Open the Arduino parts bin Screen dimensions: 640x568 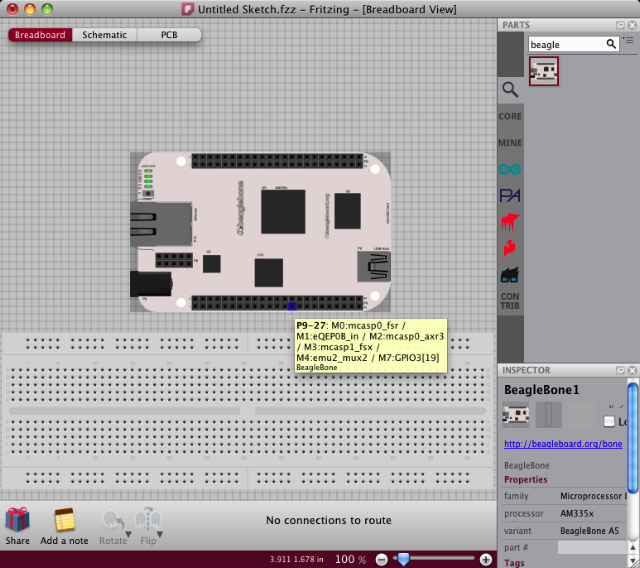[510, 169]
